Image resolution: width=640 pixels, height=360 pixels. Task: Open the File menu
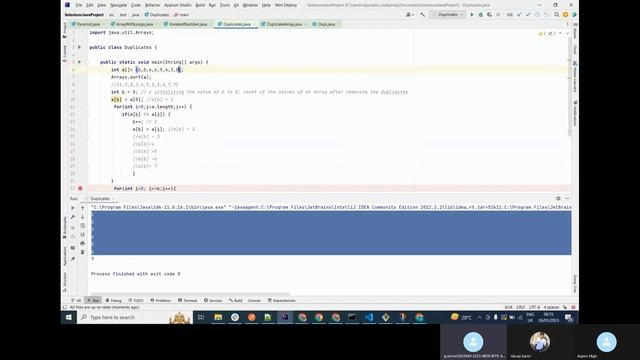click(79, 5)
